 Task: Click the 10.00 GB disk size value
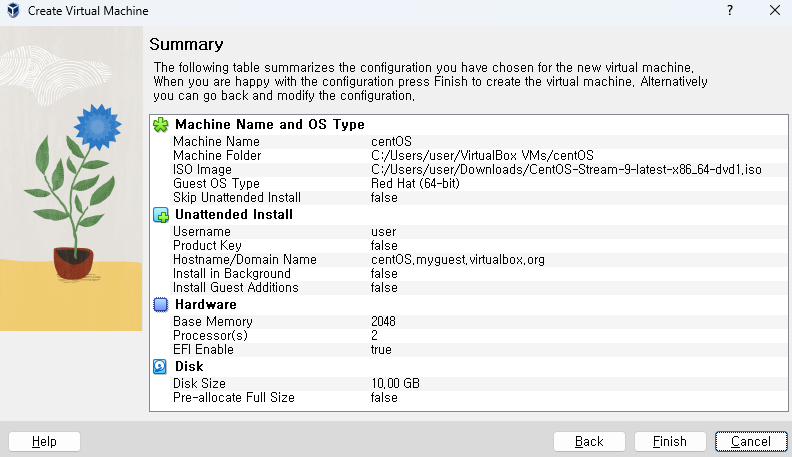[395, 384]
